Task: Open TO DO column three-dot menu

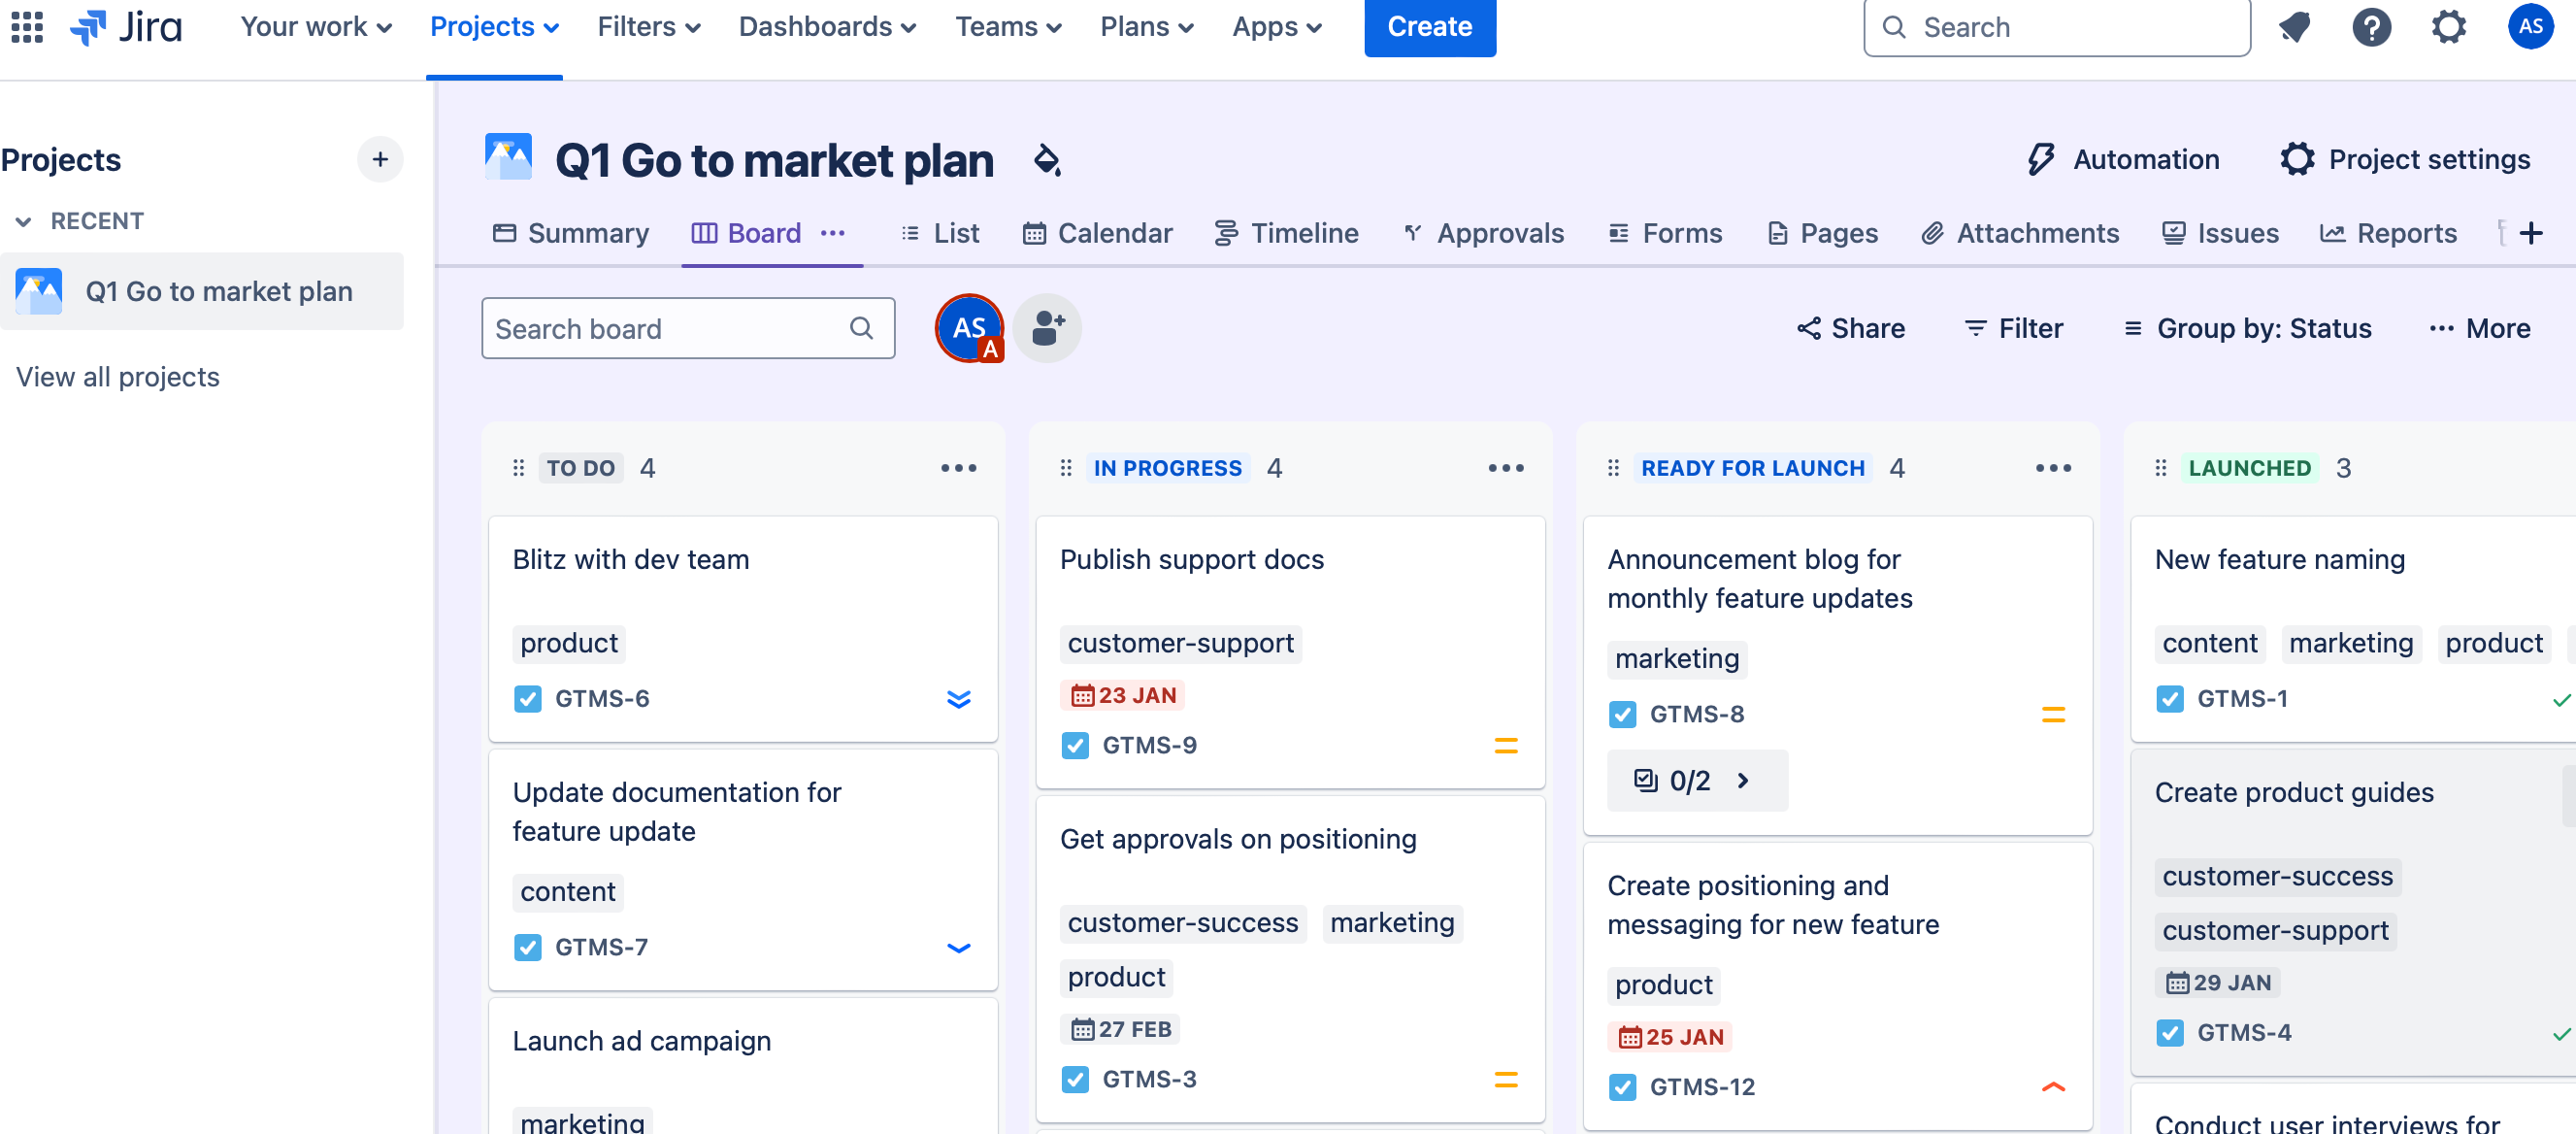Action: [958, 468]
